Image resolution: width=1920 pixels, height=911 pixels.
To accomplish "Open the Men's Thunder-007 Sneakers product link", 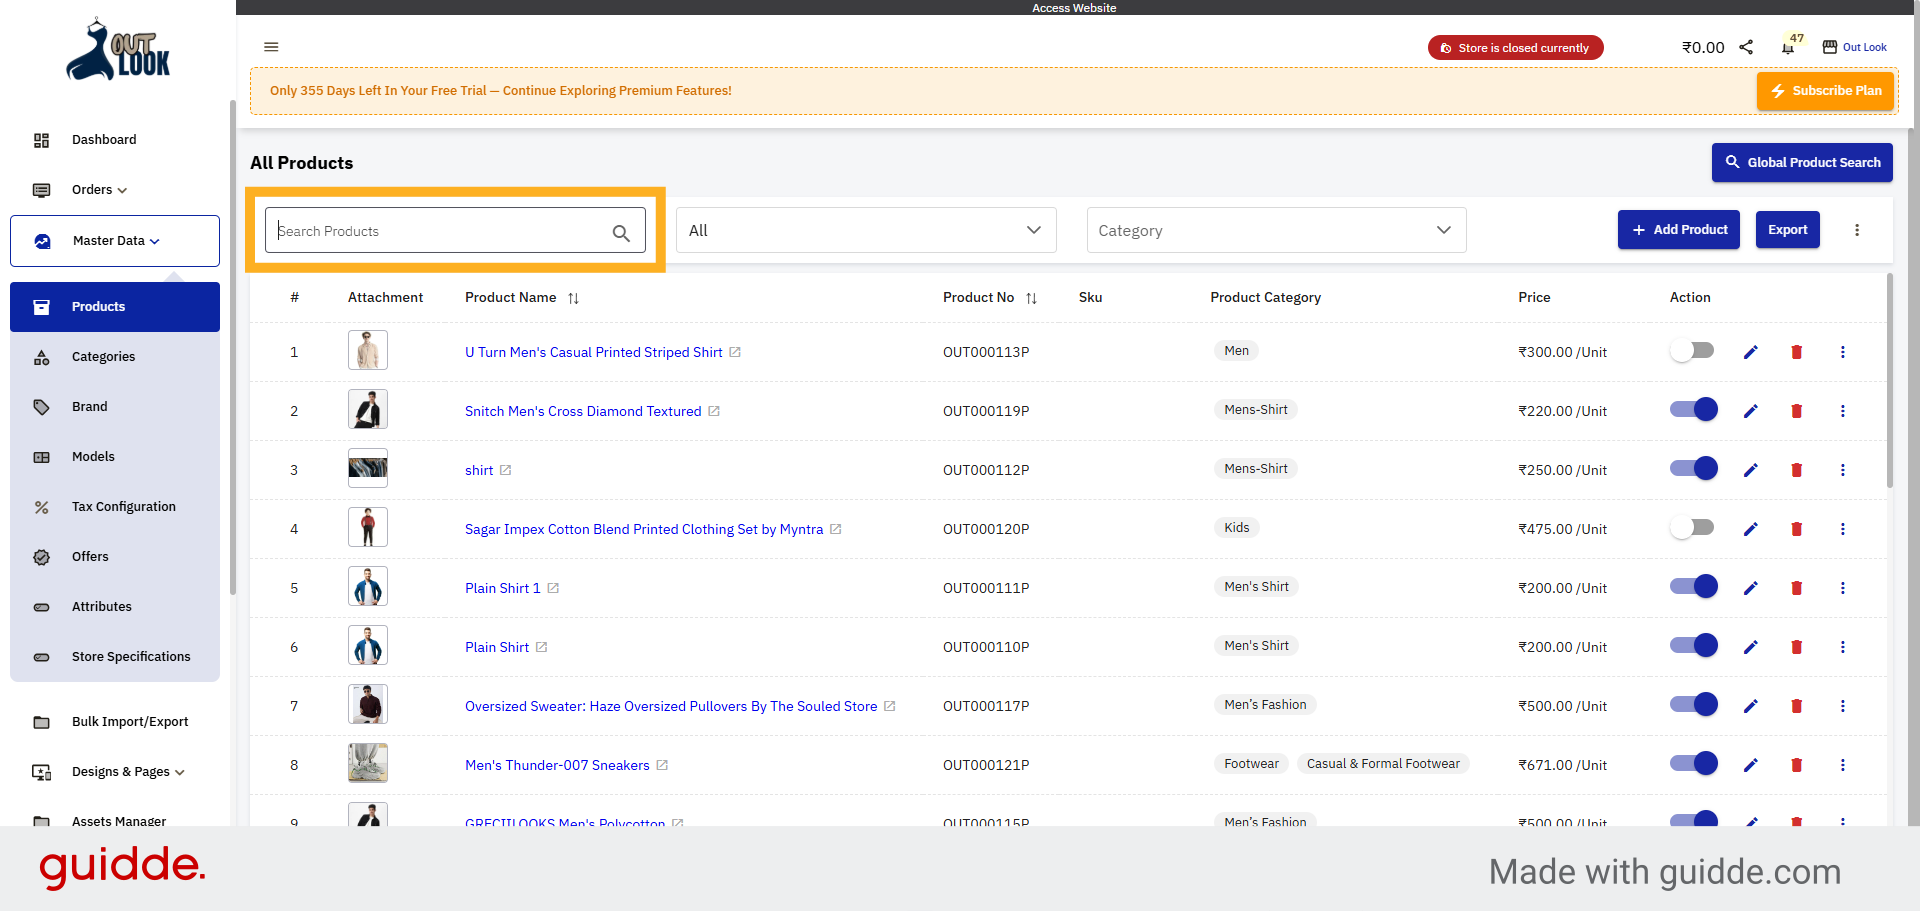I will click(556, 765).
